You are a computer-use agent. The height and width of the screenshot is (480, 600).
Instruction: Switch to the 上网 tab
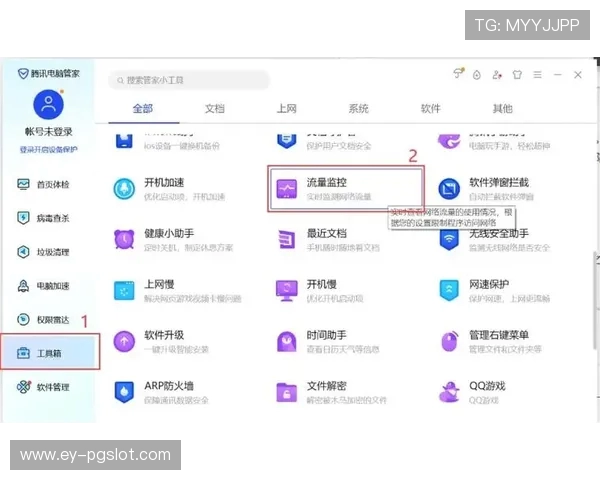click(287, 109)
